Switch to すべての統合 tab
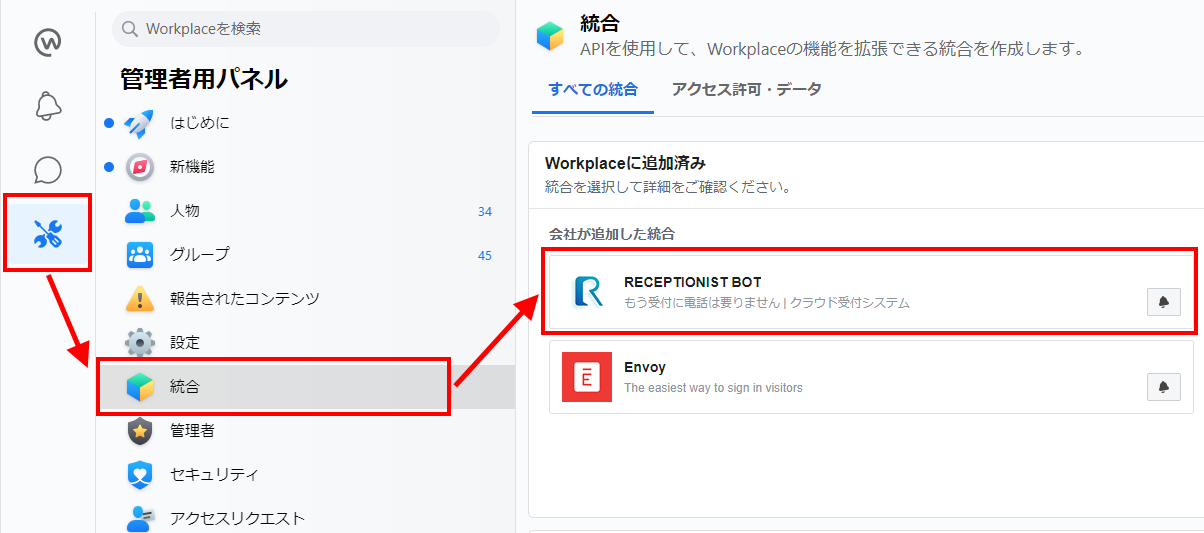This screenshot has width=1204, height=533. [x=593, y=90]
